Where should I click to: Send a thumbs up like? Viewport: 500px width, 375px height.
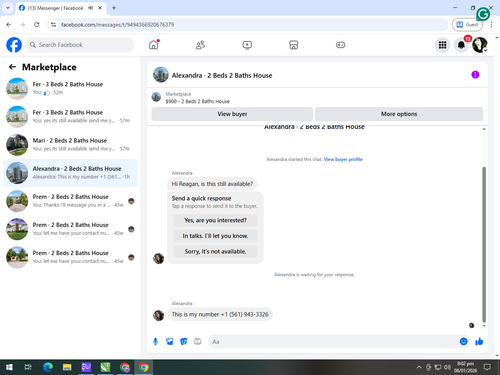(479, 341)
